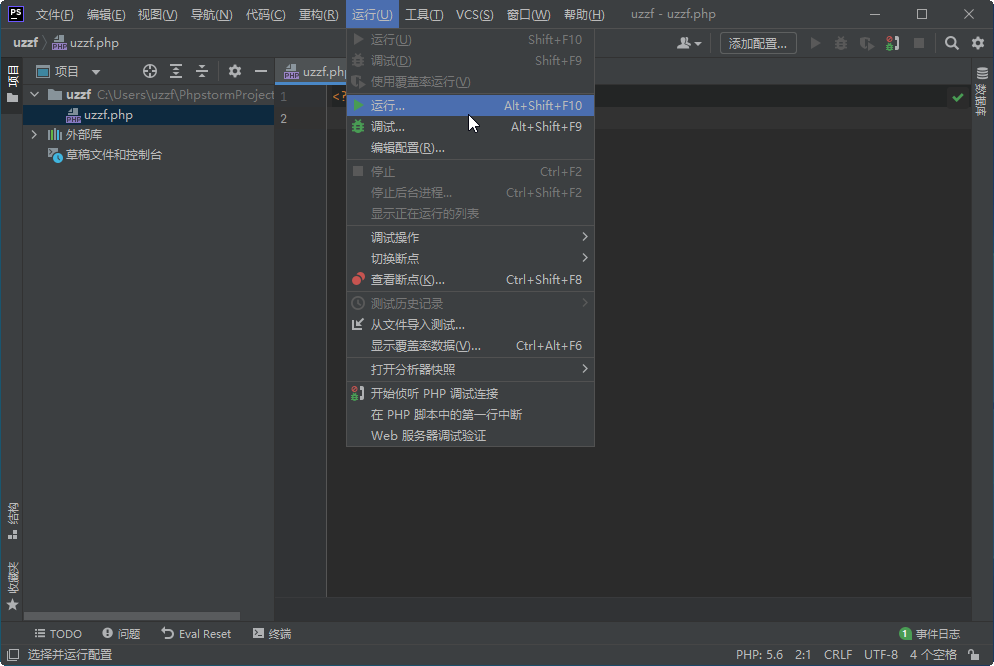Image resolution: width=994 pixels, height=666 pixels.
Task: Choose Web 服务器调试验证 menu item
Action: (x=470, y=435)
